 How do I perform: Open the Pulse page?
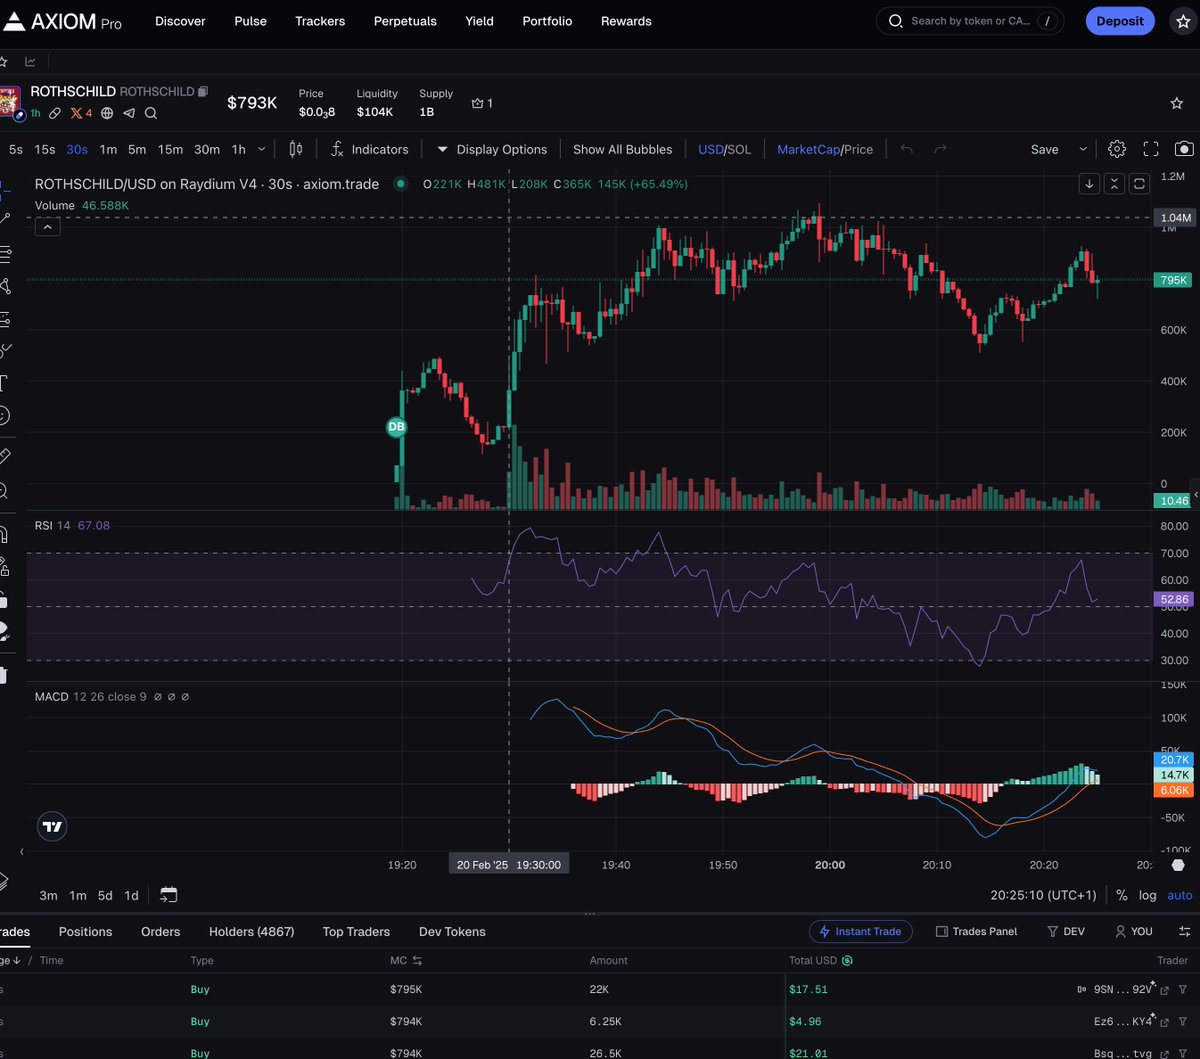point(250,21)
